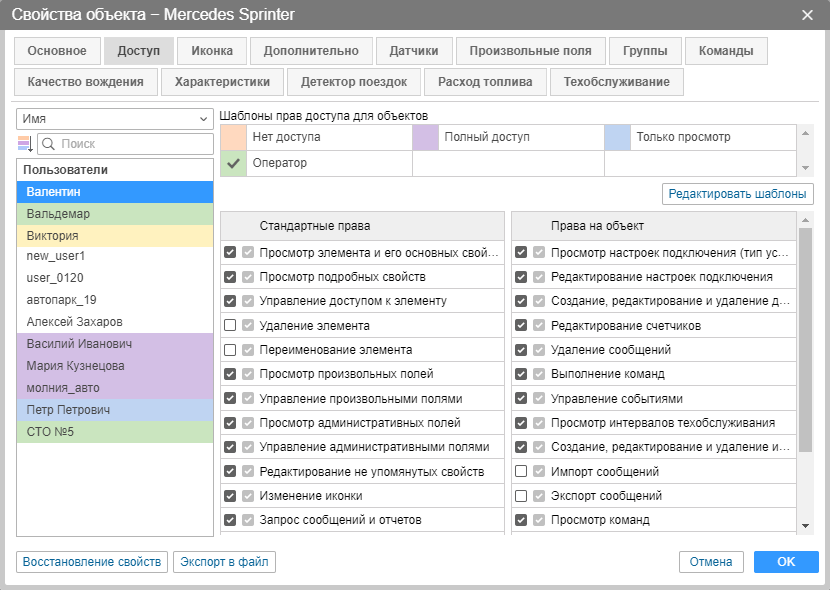Switch to the 'Датчики' tab
The image size is (830, 590).
[414, 51]
